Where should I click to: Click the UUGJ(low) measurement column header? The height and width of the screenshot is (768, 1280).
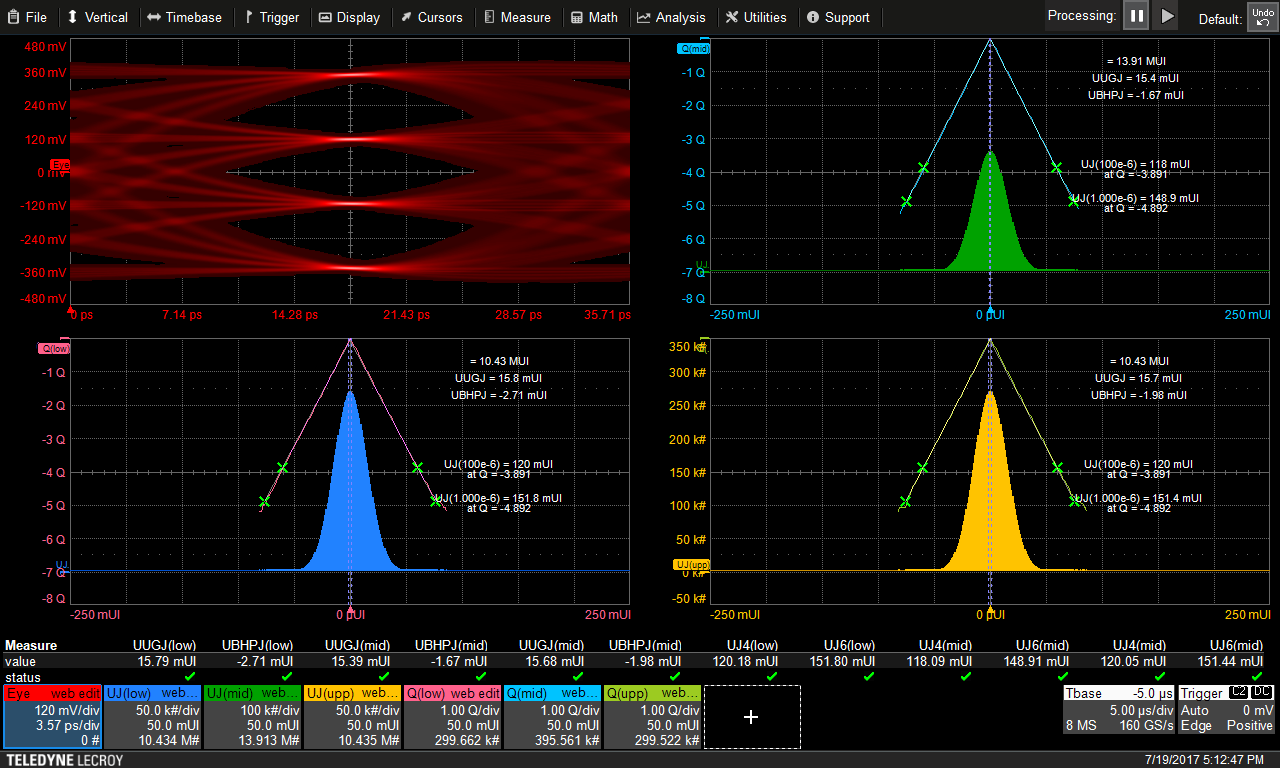[164, 646]
